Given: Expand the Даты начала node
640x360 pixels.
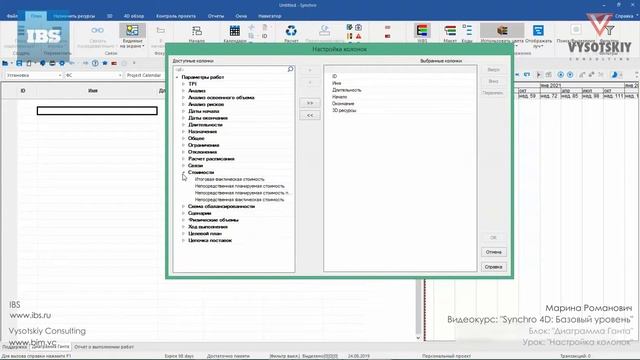Looking at the screenshot, I should tap(183, 111).
